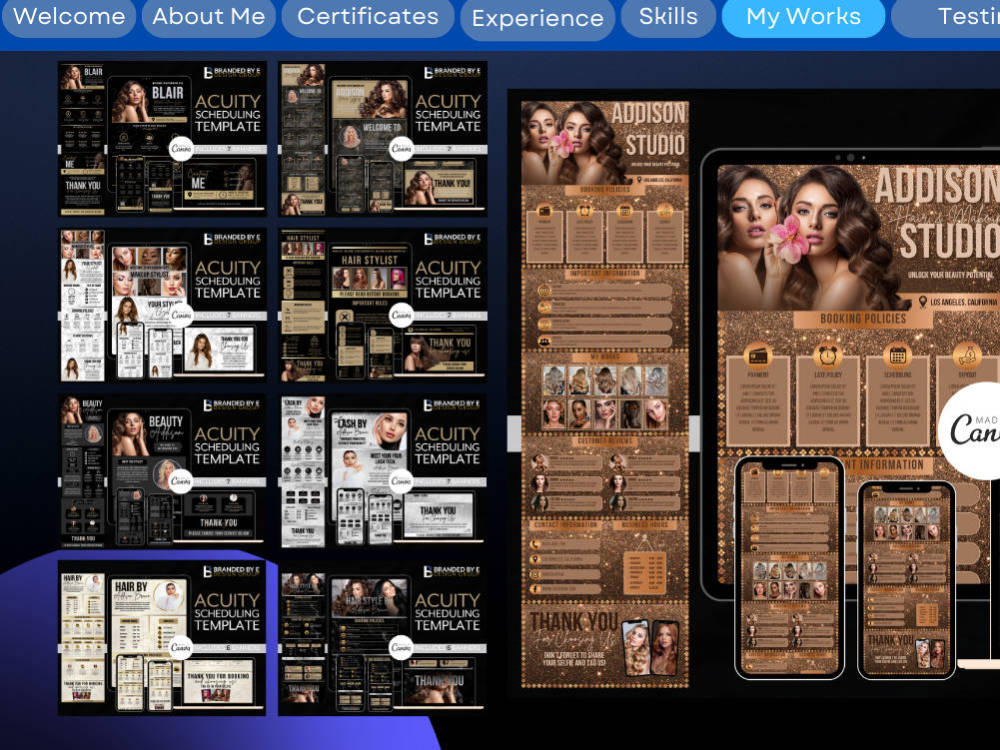Open the Experience tab

[x=538, y=18]
